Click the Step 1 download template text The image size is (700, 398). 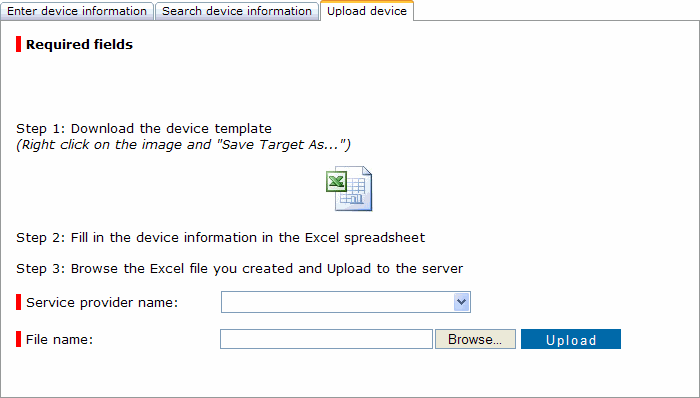click(x=144, y=129)
